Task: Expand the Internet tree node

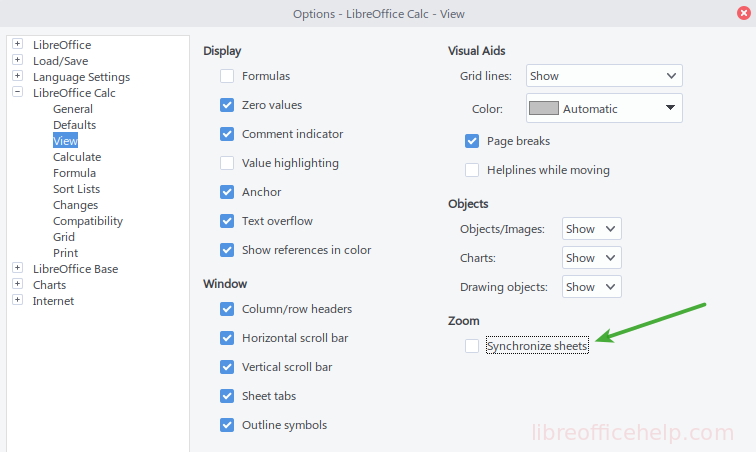Action: point(17,300)
